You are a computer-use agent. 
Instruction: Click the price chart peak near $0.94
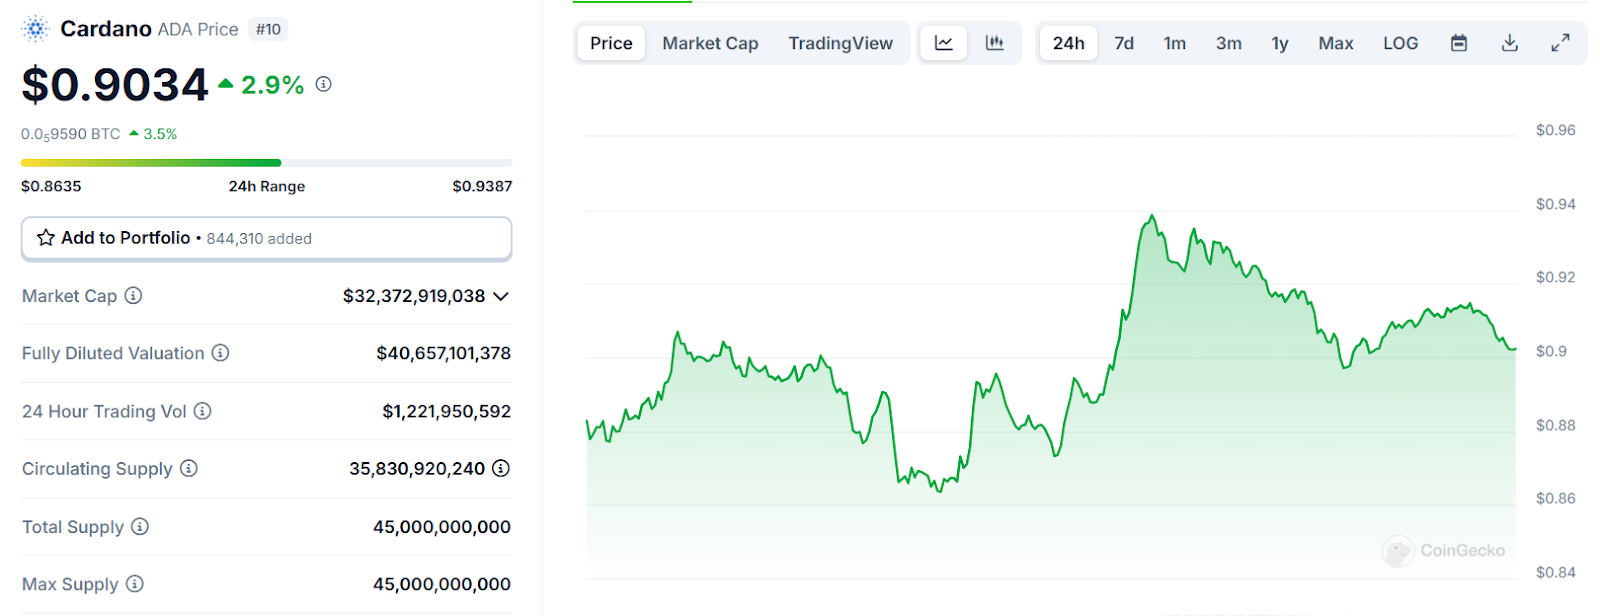(1152, 216)
